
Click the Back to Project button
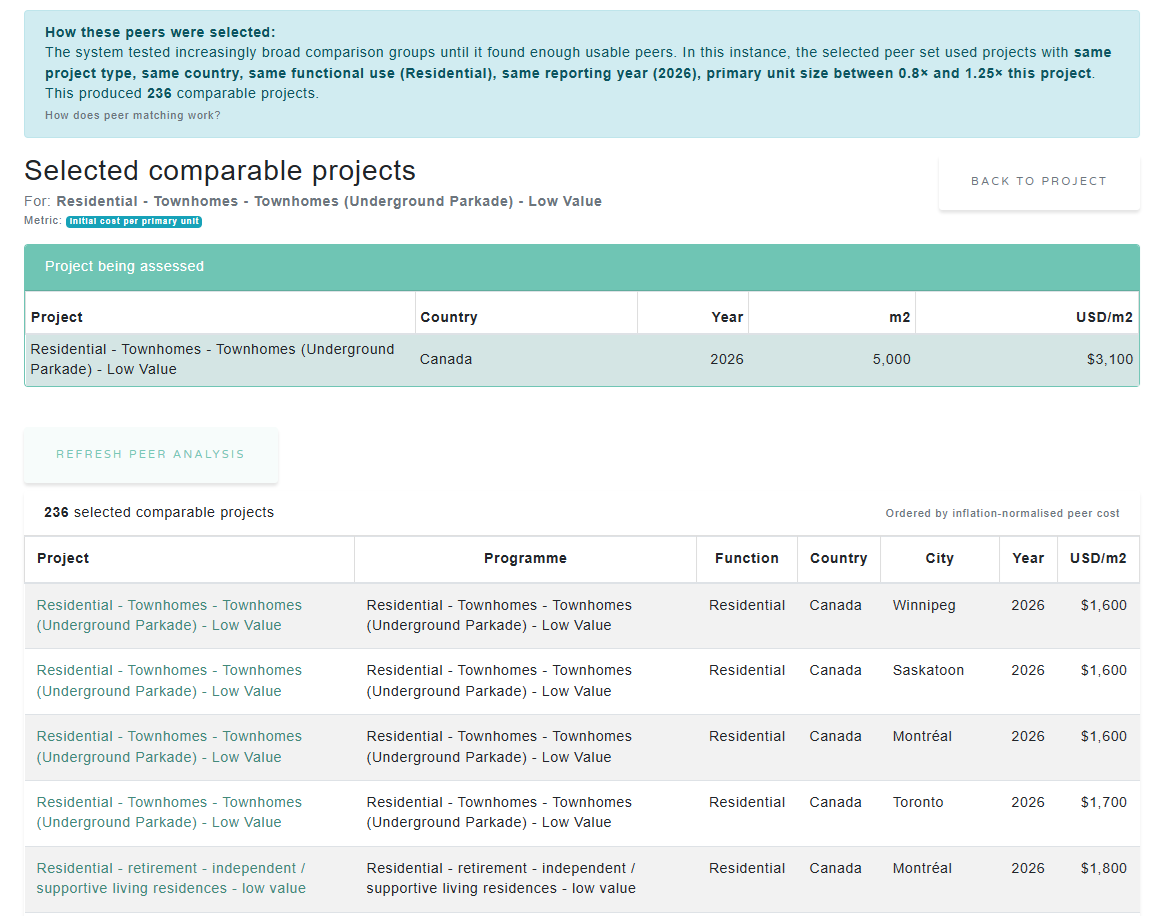pos(1038,182)
